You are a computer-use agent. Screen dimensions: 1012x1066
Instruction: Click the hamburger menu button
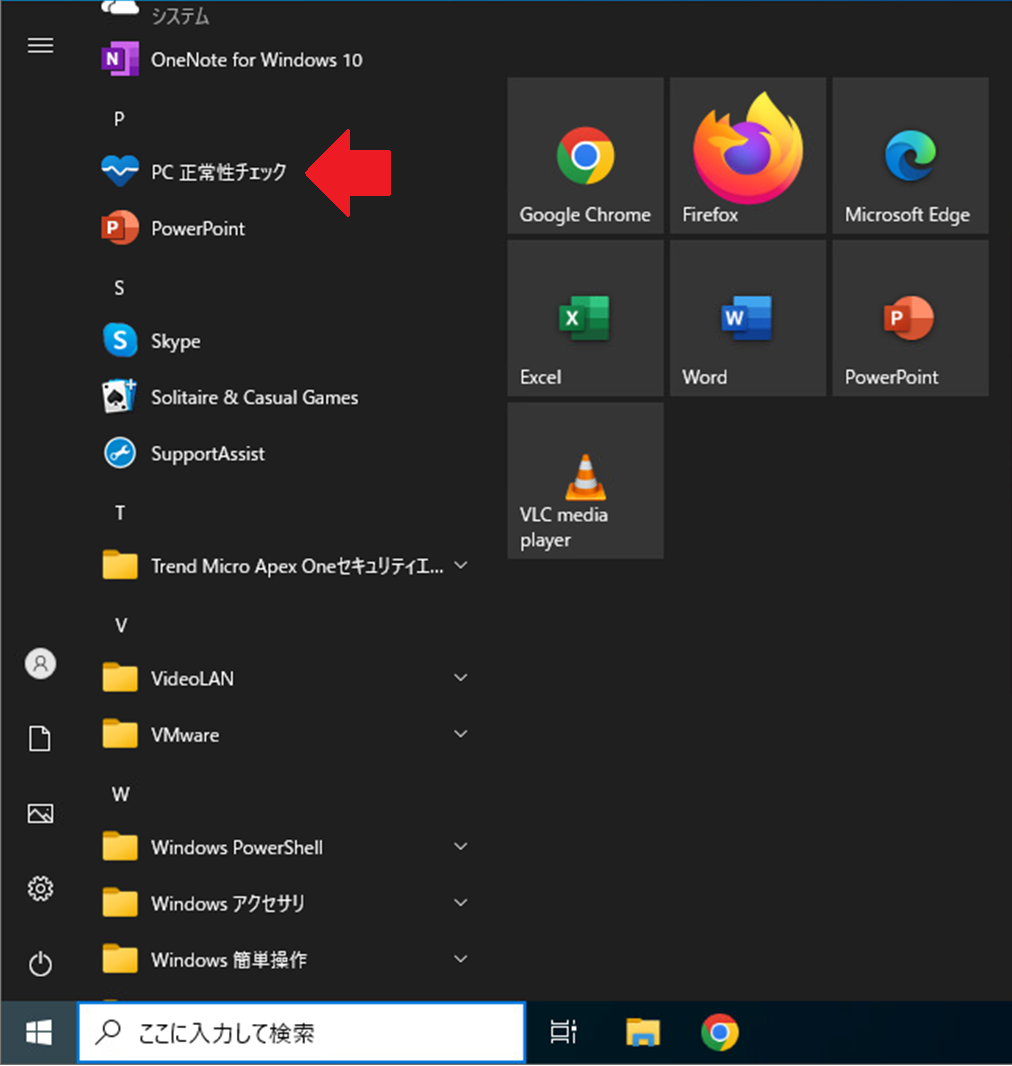click(x=40, y=46)
